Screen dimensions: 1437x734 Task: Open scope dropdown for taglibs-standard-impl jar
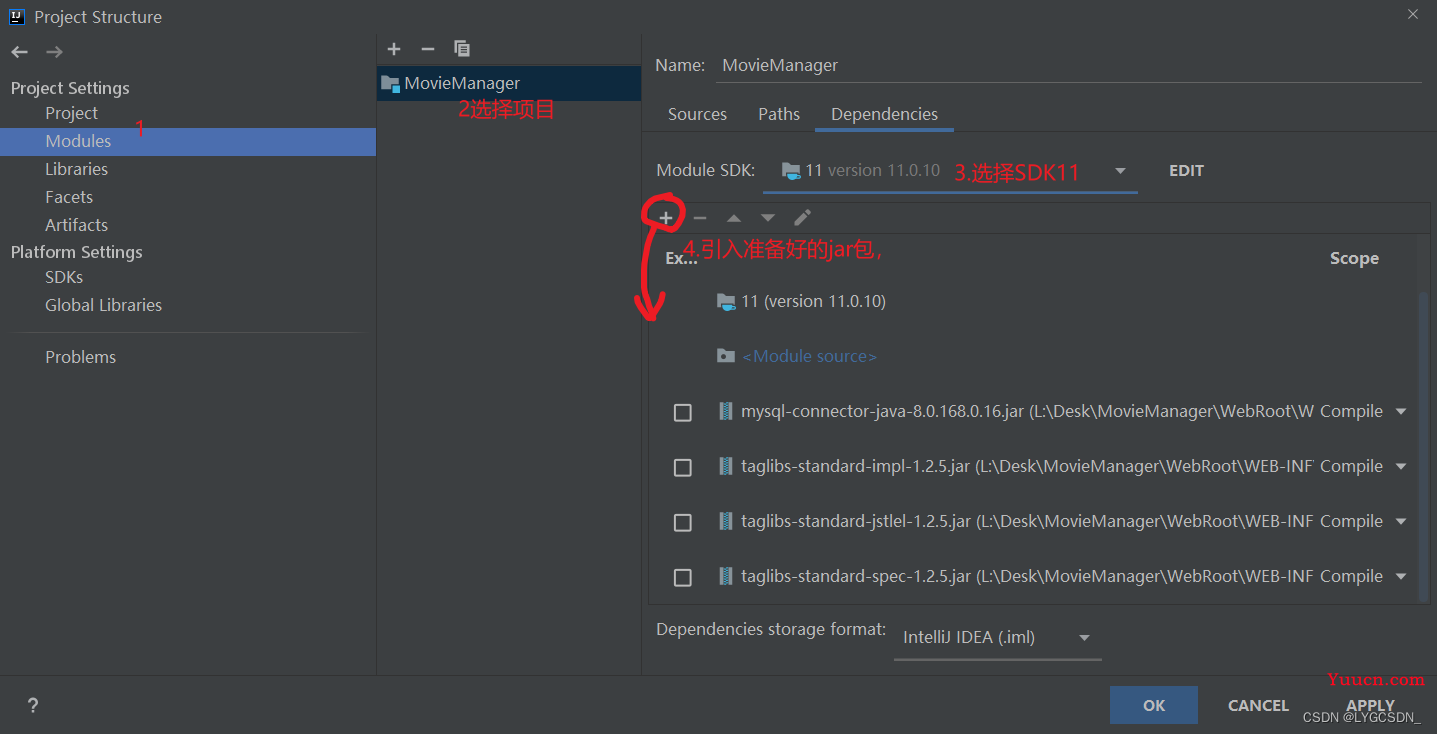click(1400, 467)
